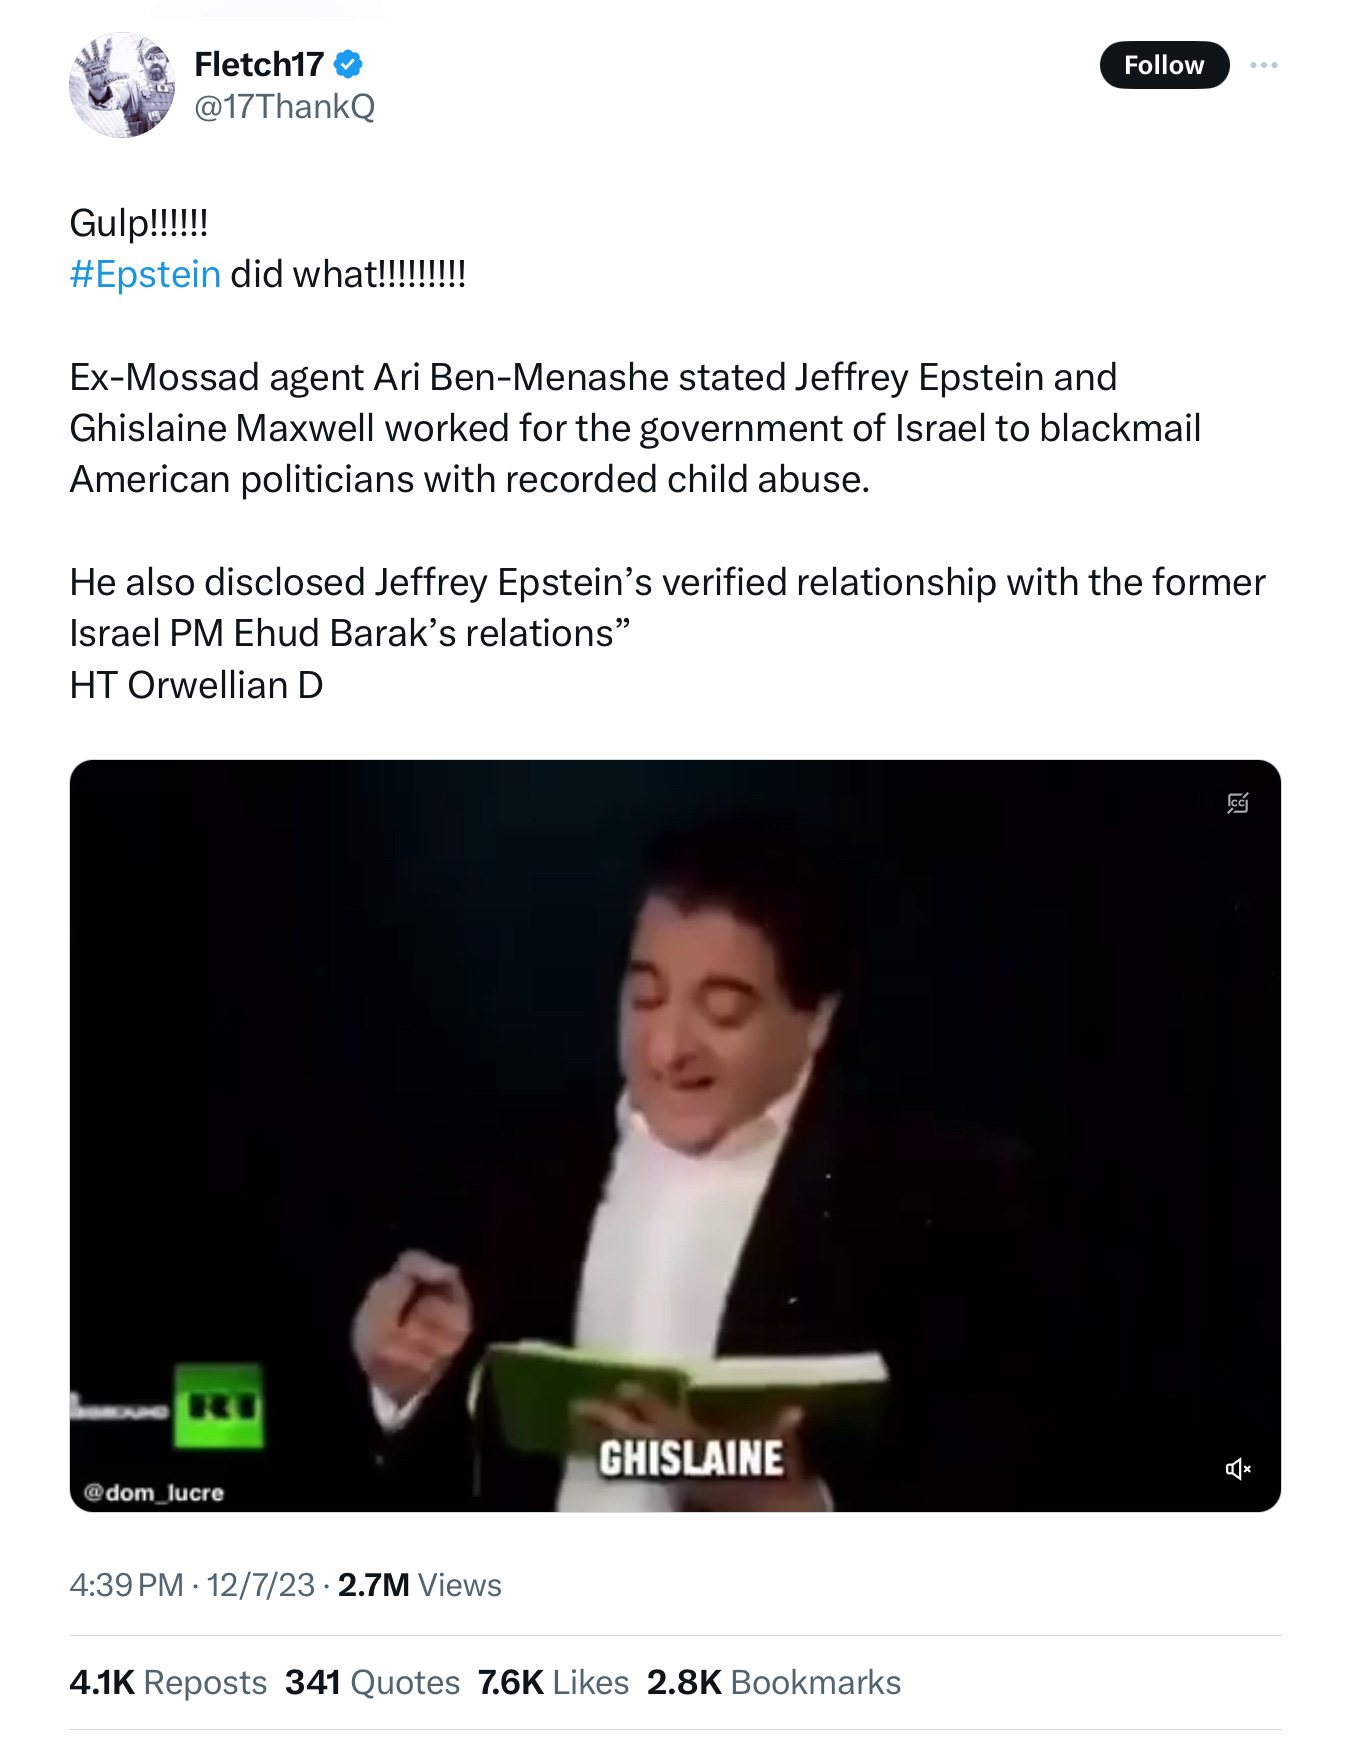Toggle video captions icon
This screenshot has height=1737, width=1361.
tap(1238, 803)
